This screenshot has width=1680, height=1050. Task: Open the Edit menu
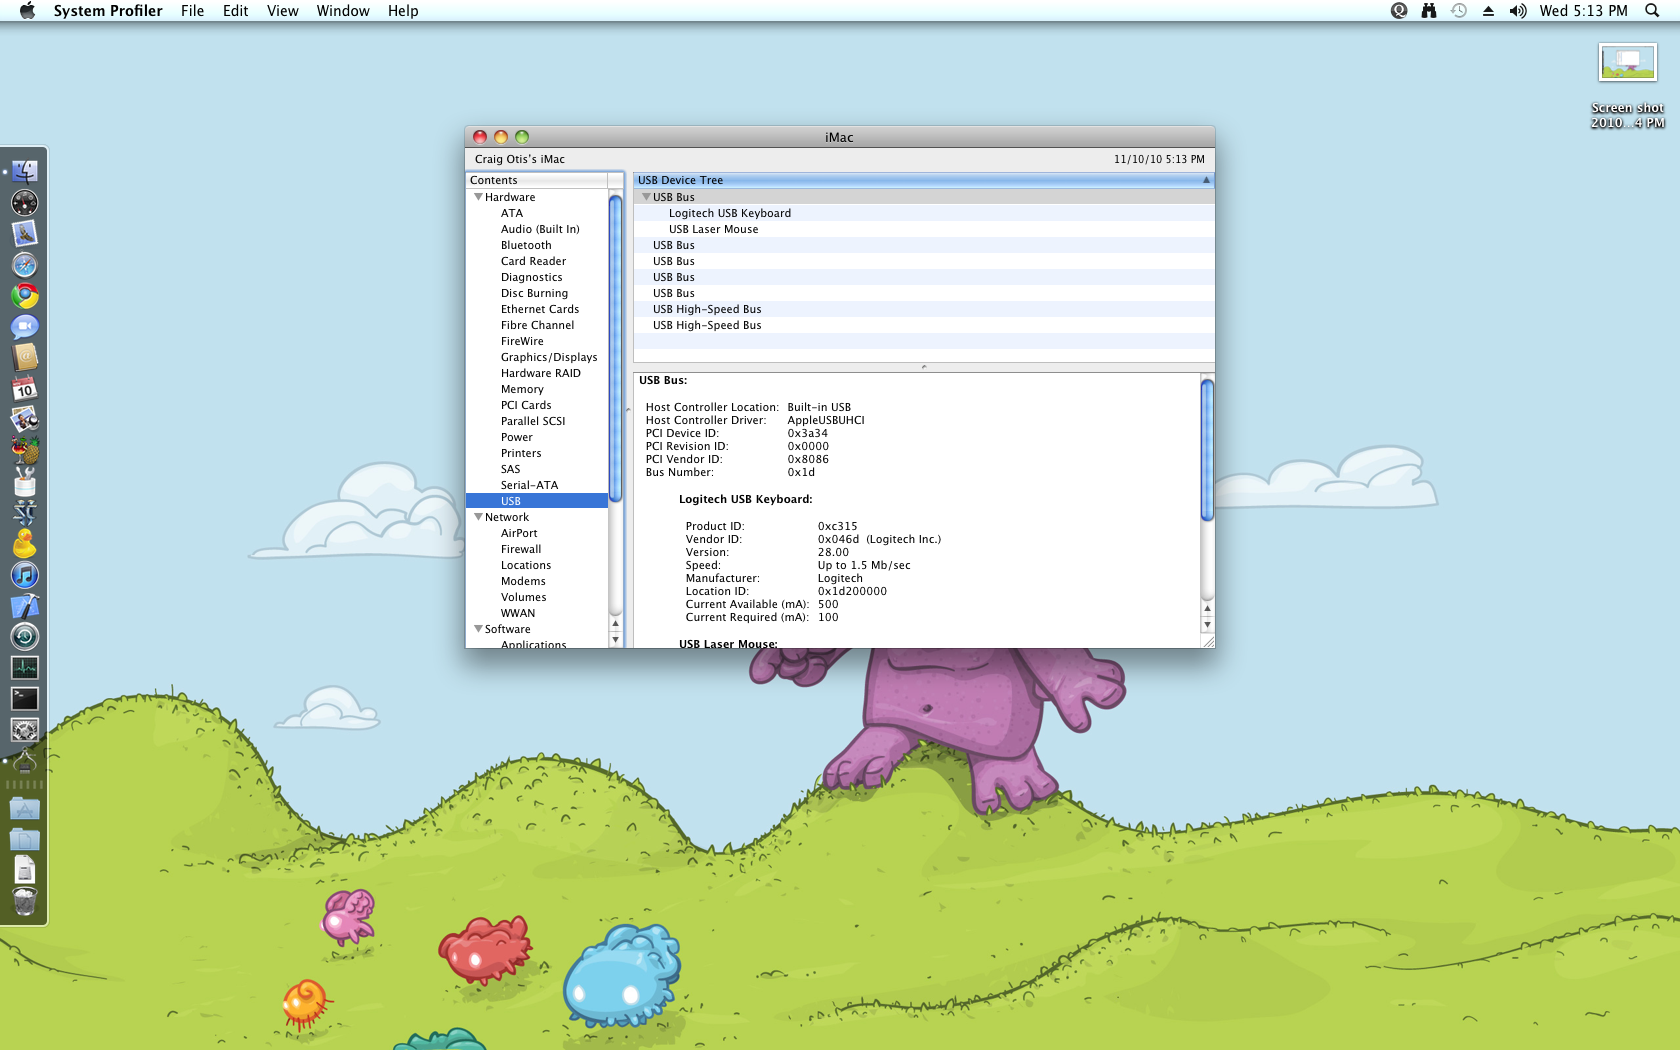(x=235, y=11)
